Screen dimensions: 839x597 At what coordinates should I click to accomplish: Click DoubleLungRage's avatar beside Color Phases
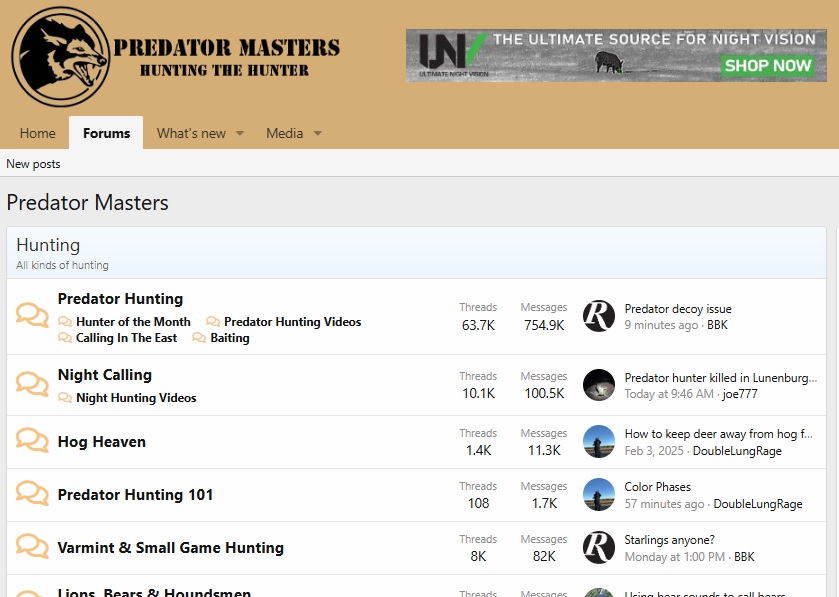pos(598,494)
